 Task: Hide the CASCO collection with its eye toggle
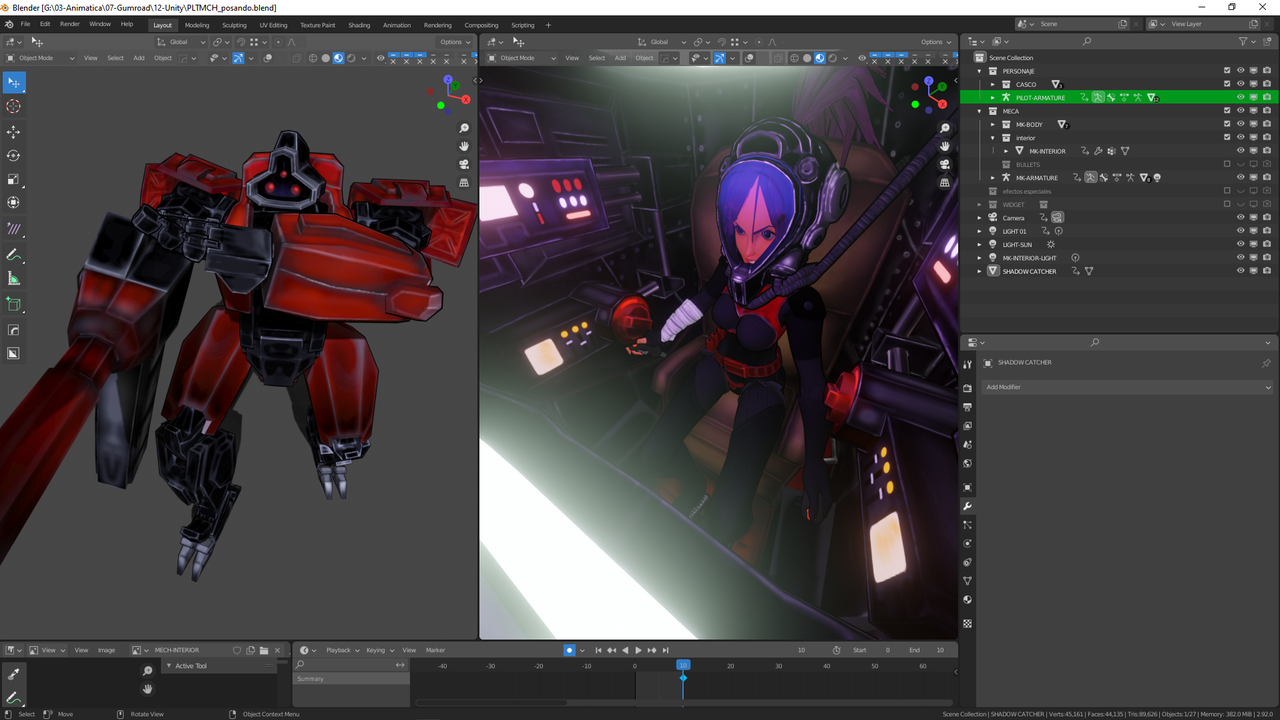click(1240, 84)
